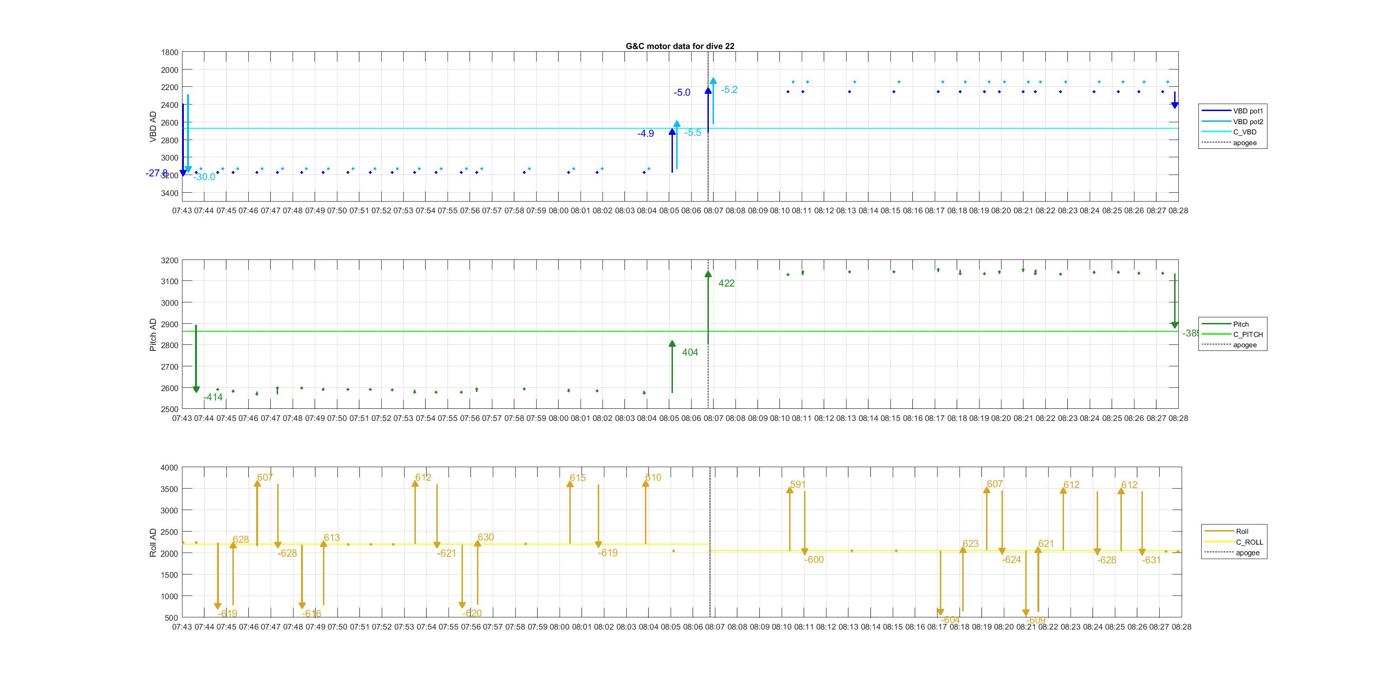The height and width of the screenshot is (693, 1400).
Task: Click the '404' pitch data label
Action: [x=690, y=353]
